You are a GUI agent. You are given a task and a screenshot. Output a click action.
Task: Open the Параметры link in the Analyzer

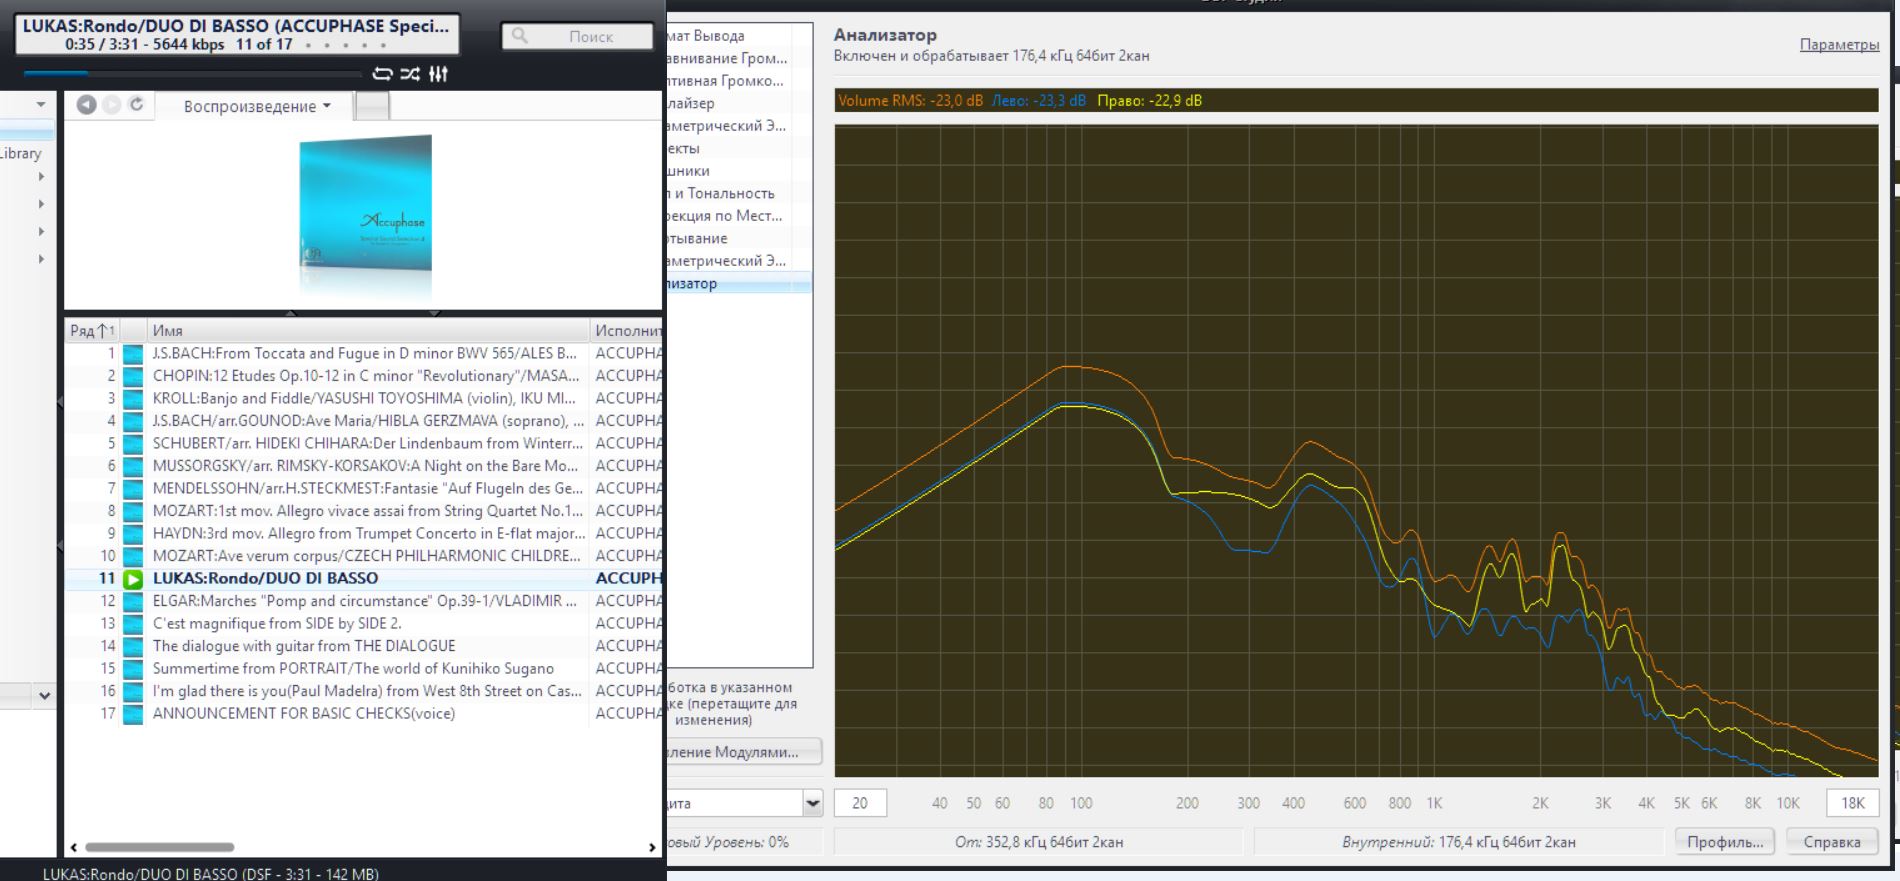(1839, 45)
